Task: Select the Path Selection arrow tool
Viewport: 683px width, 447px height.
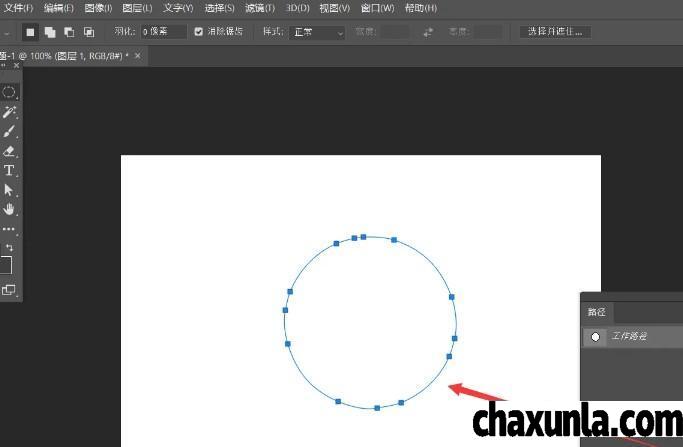Action: 9,190
